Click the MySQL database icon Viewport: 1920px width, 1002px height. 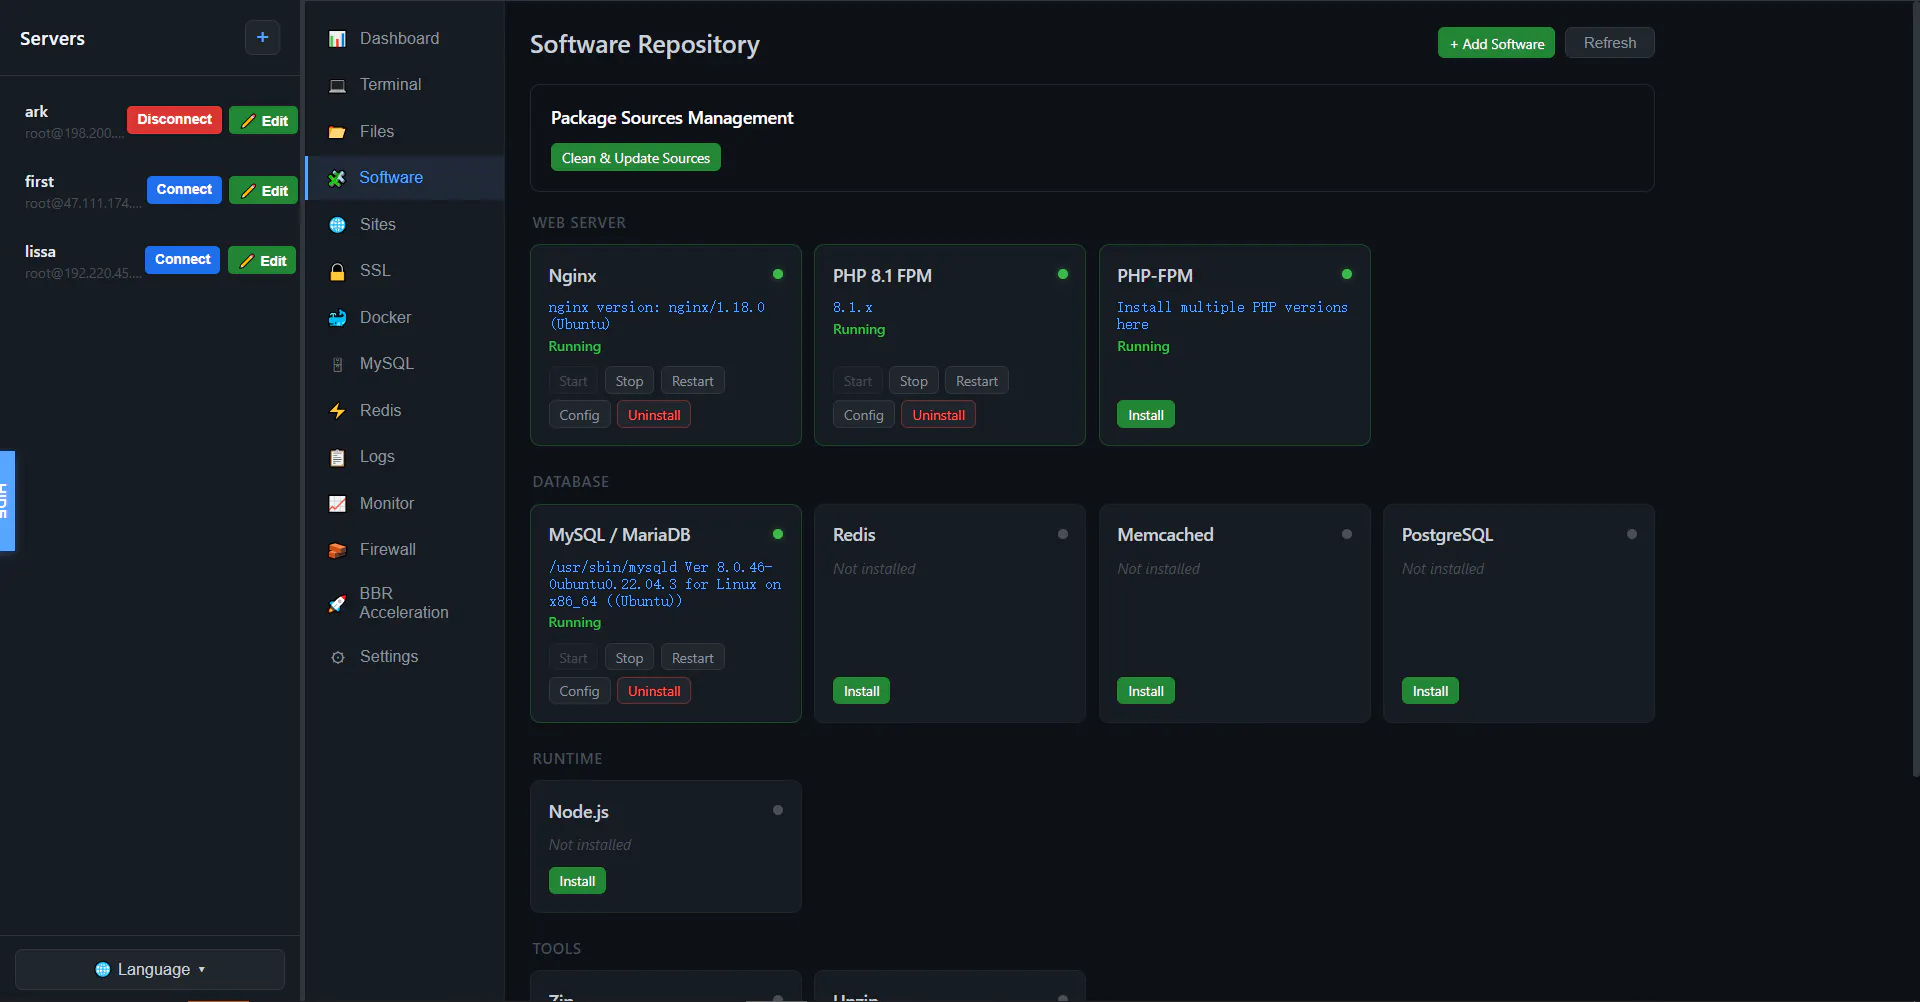point(338,364)
